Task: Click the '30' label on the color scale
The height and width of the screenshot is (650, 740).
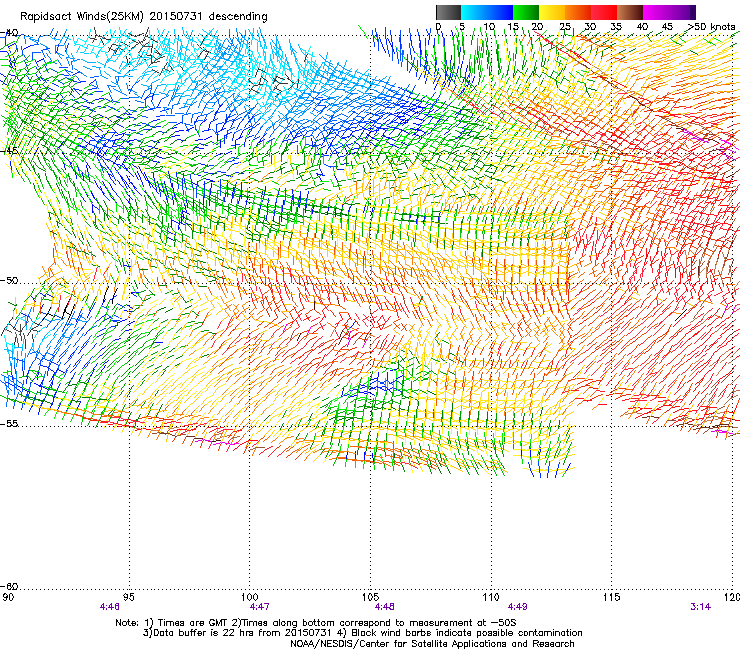Action: (x=590, y=27)
